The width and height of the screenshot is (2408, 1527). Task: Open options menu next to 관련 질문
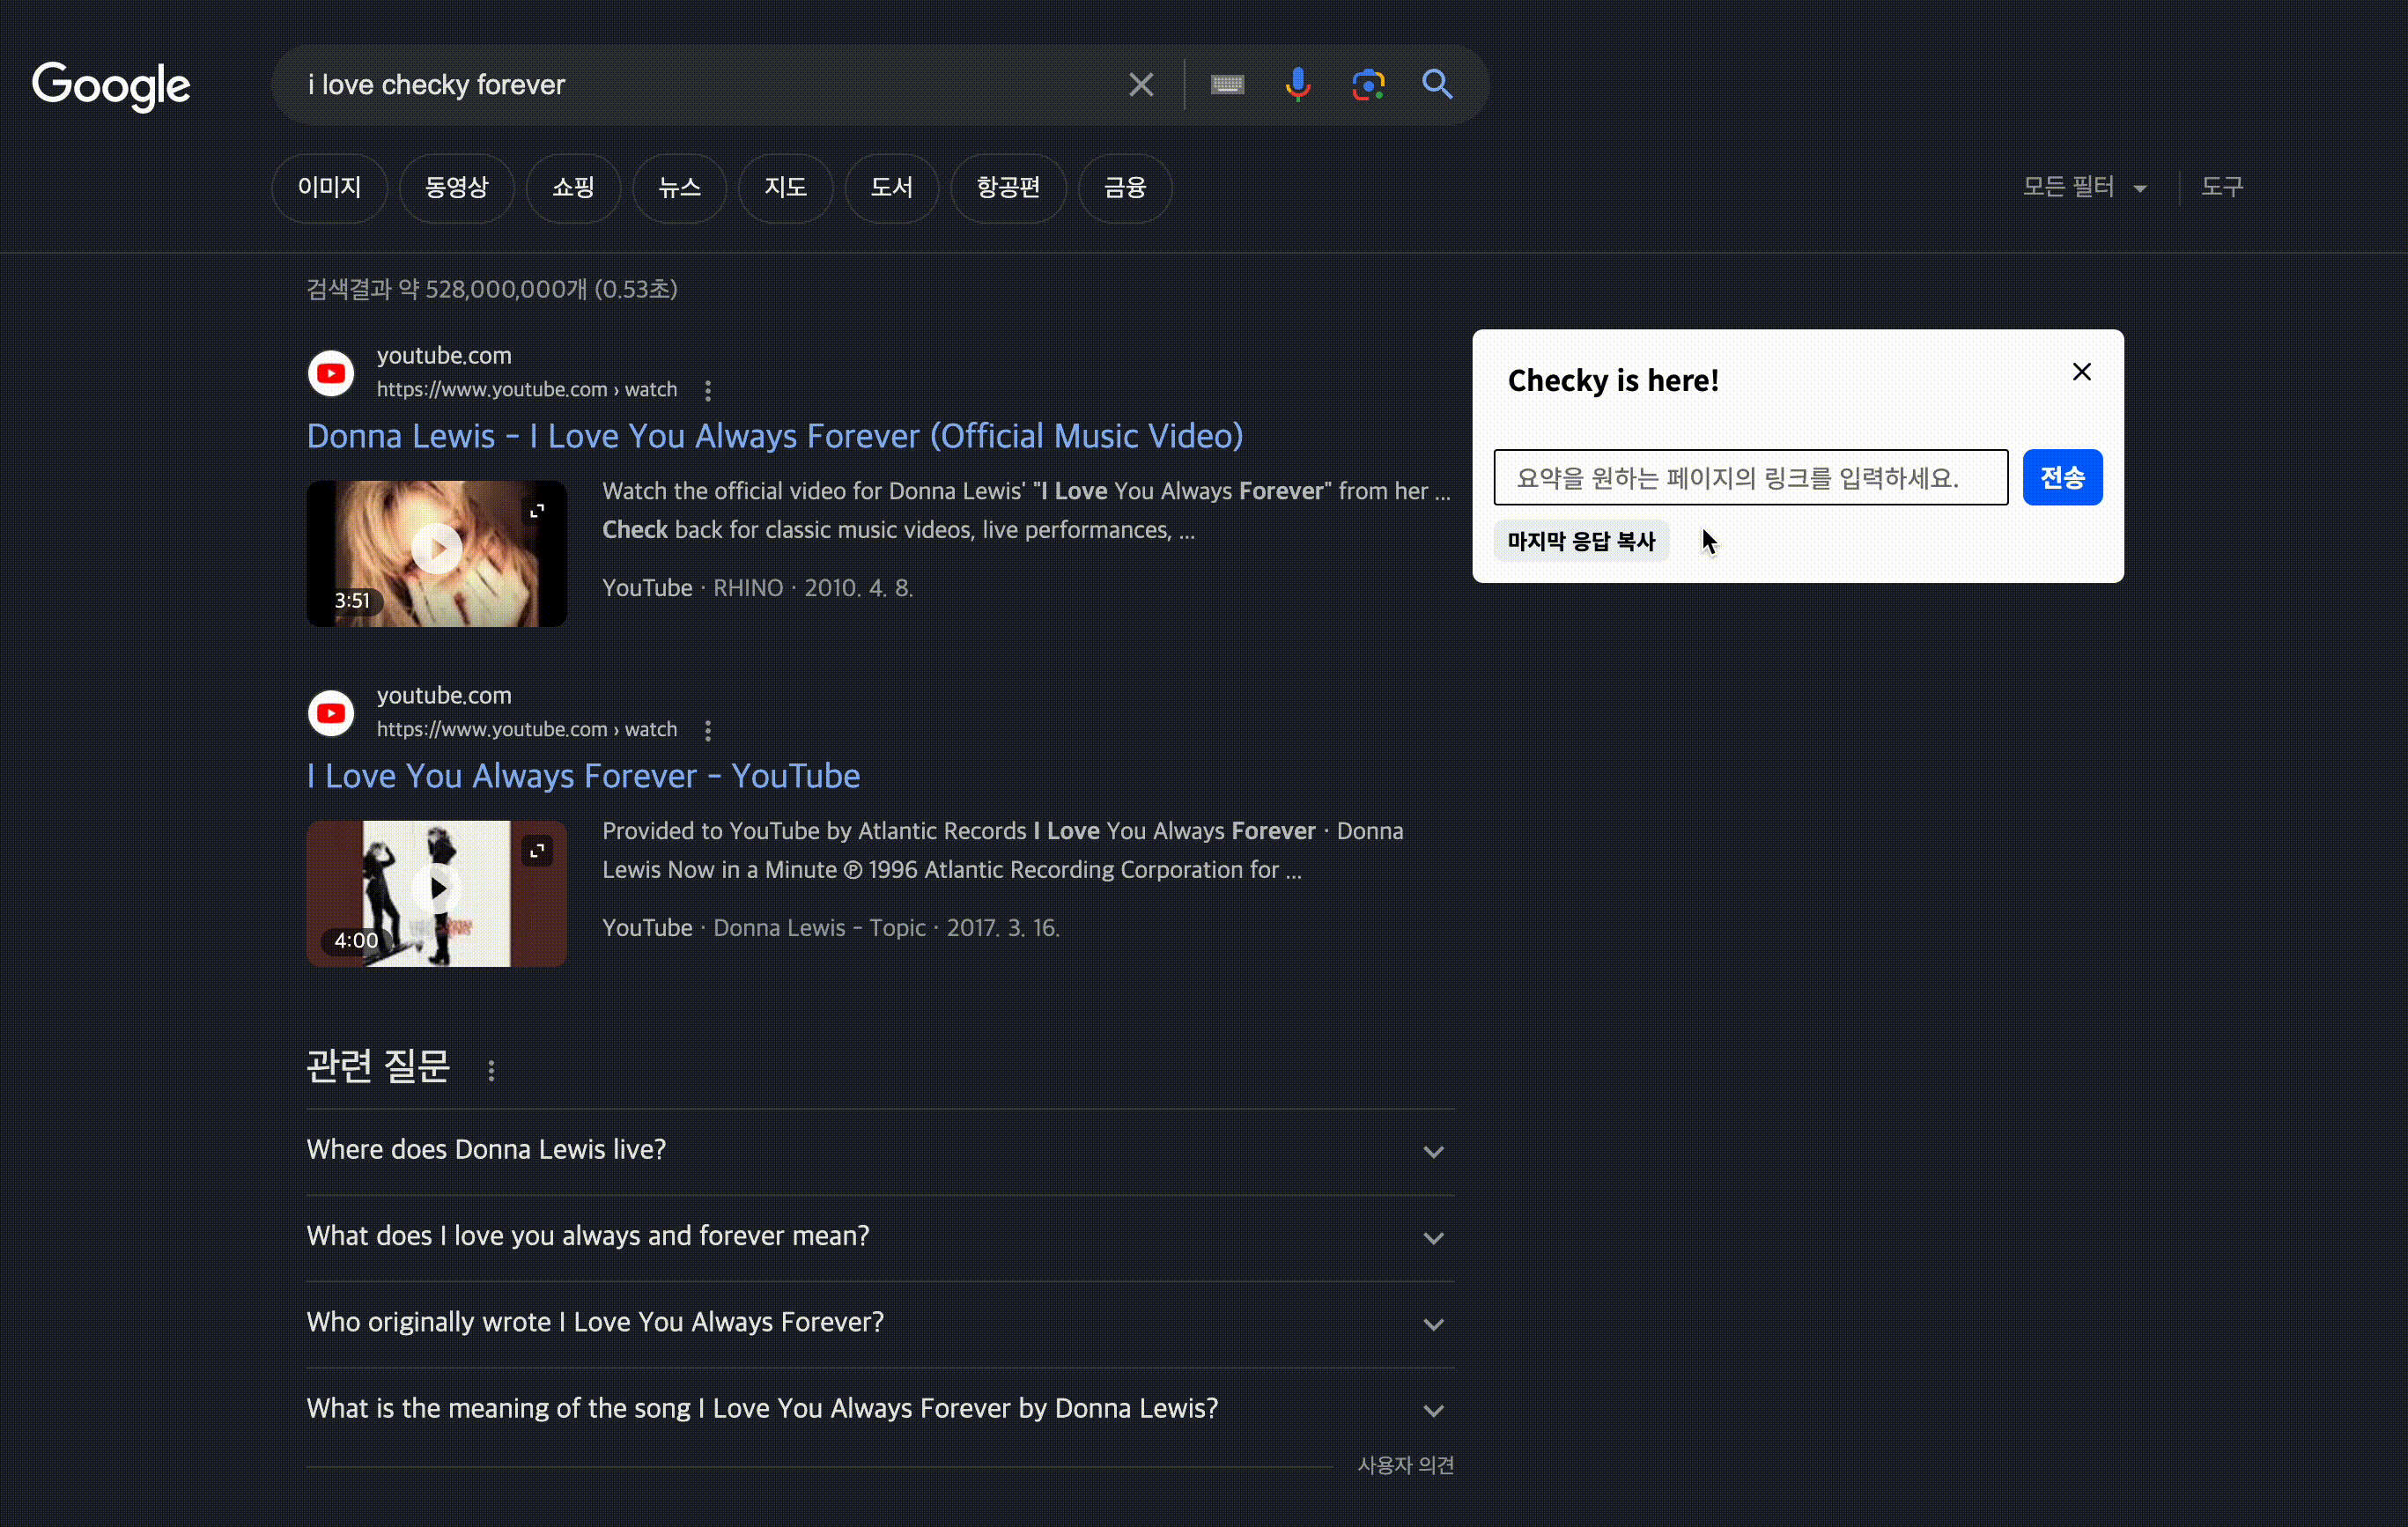coord(491,1071)
